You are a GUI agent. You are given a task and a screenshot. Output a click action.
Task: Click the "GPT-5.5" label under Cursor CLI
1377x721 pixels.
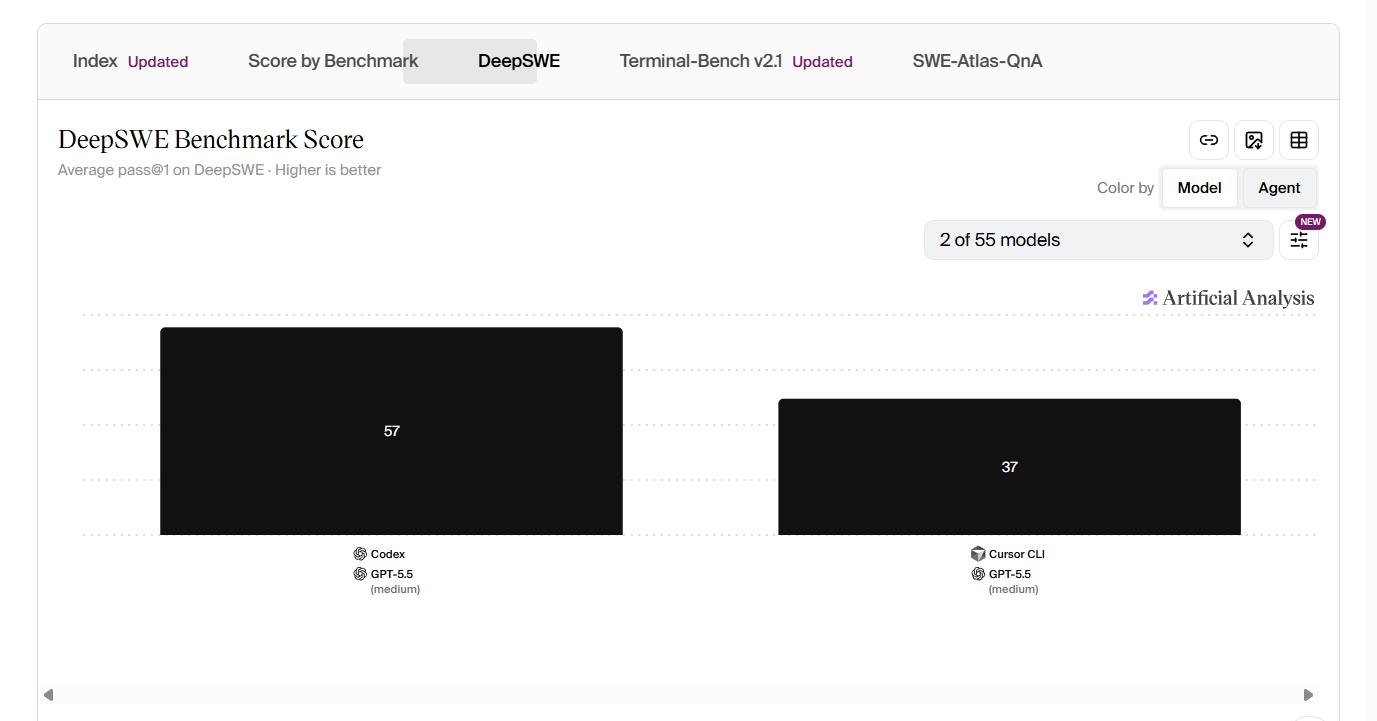1010,574
